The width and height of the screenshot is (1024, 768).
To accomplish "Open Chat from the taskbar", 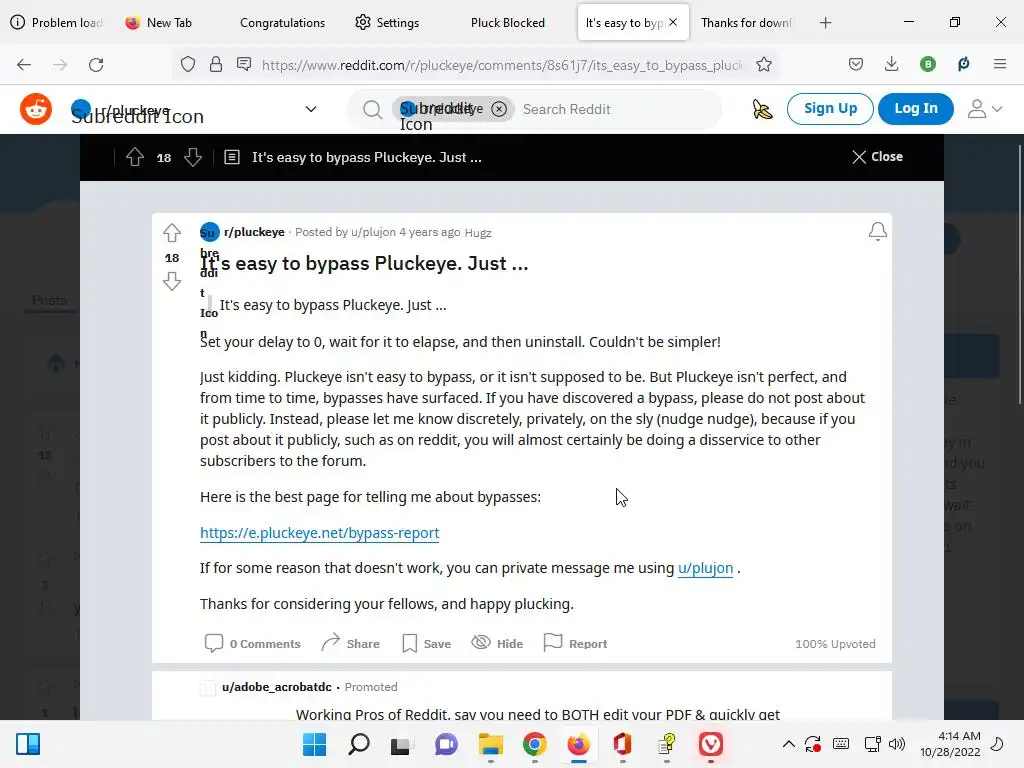I will point(447,744).
